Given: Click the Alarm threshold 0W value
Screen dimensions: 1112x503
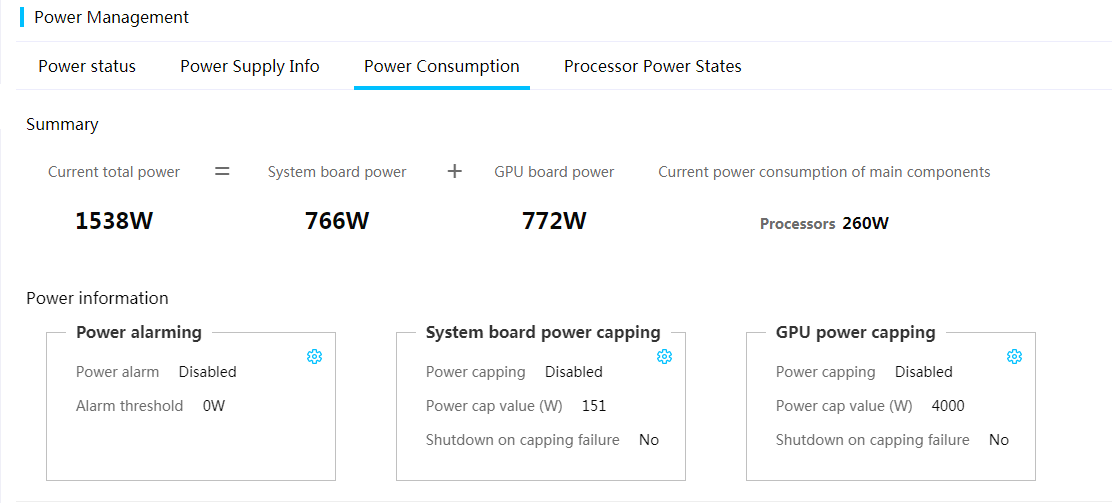Looking at the screenshot, I should pos(214,406).
